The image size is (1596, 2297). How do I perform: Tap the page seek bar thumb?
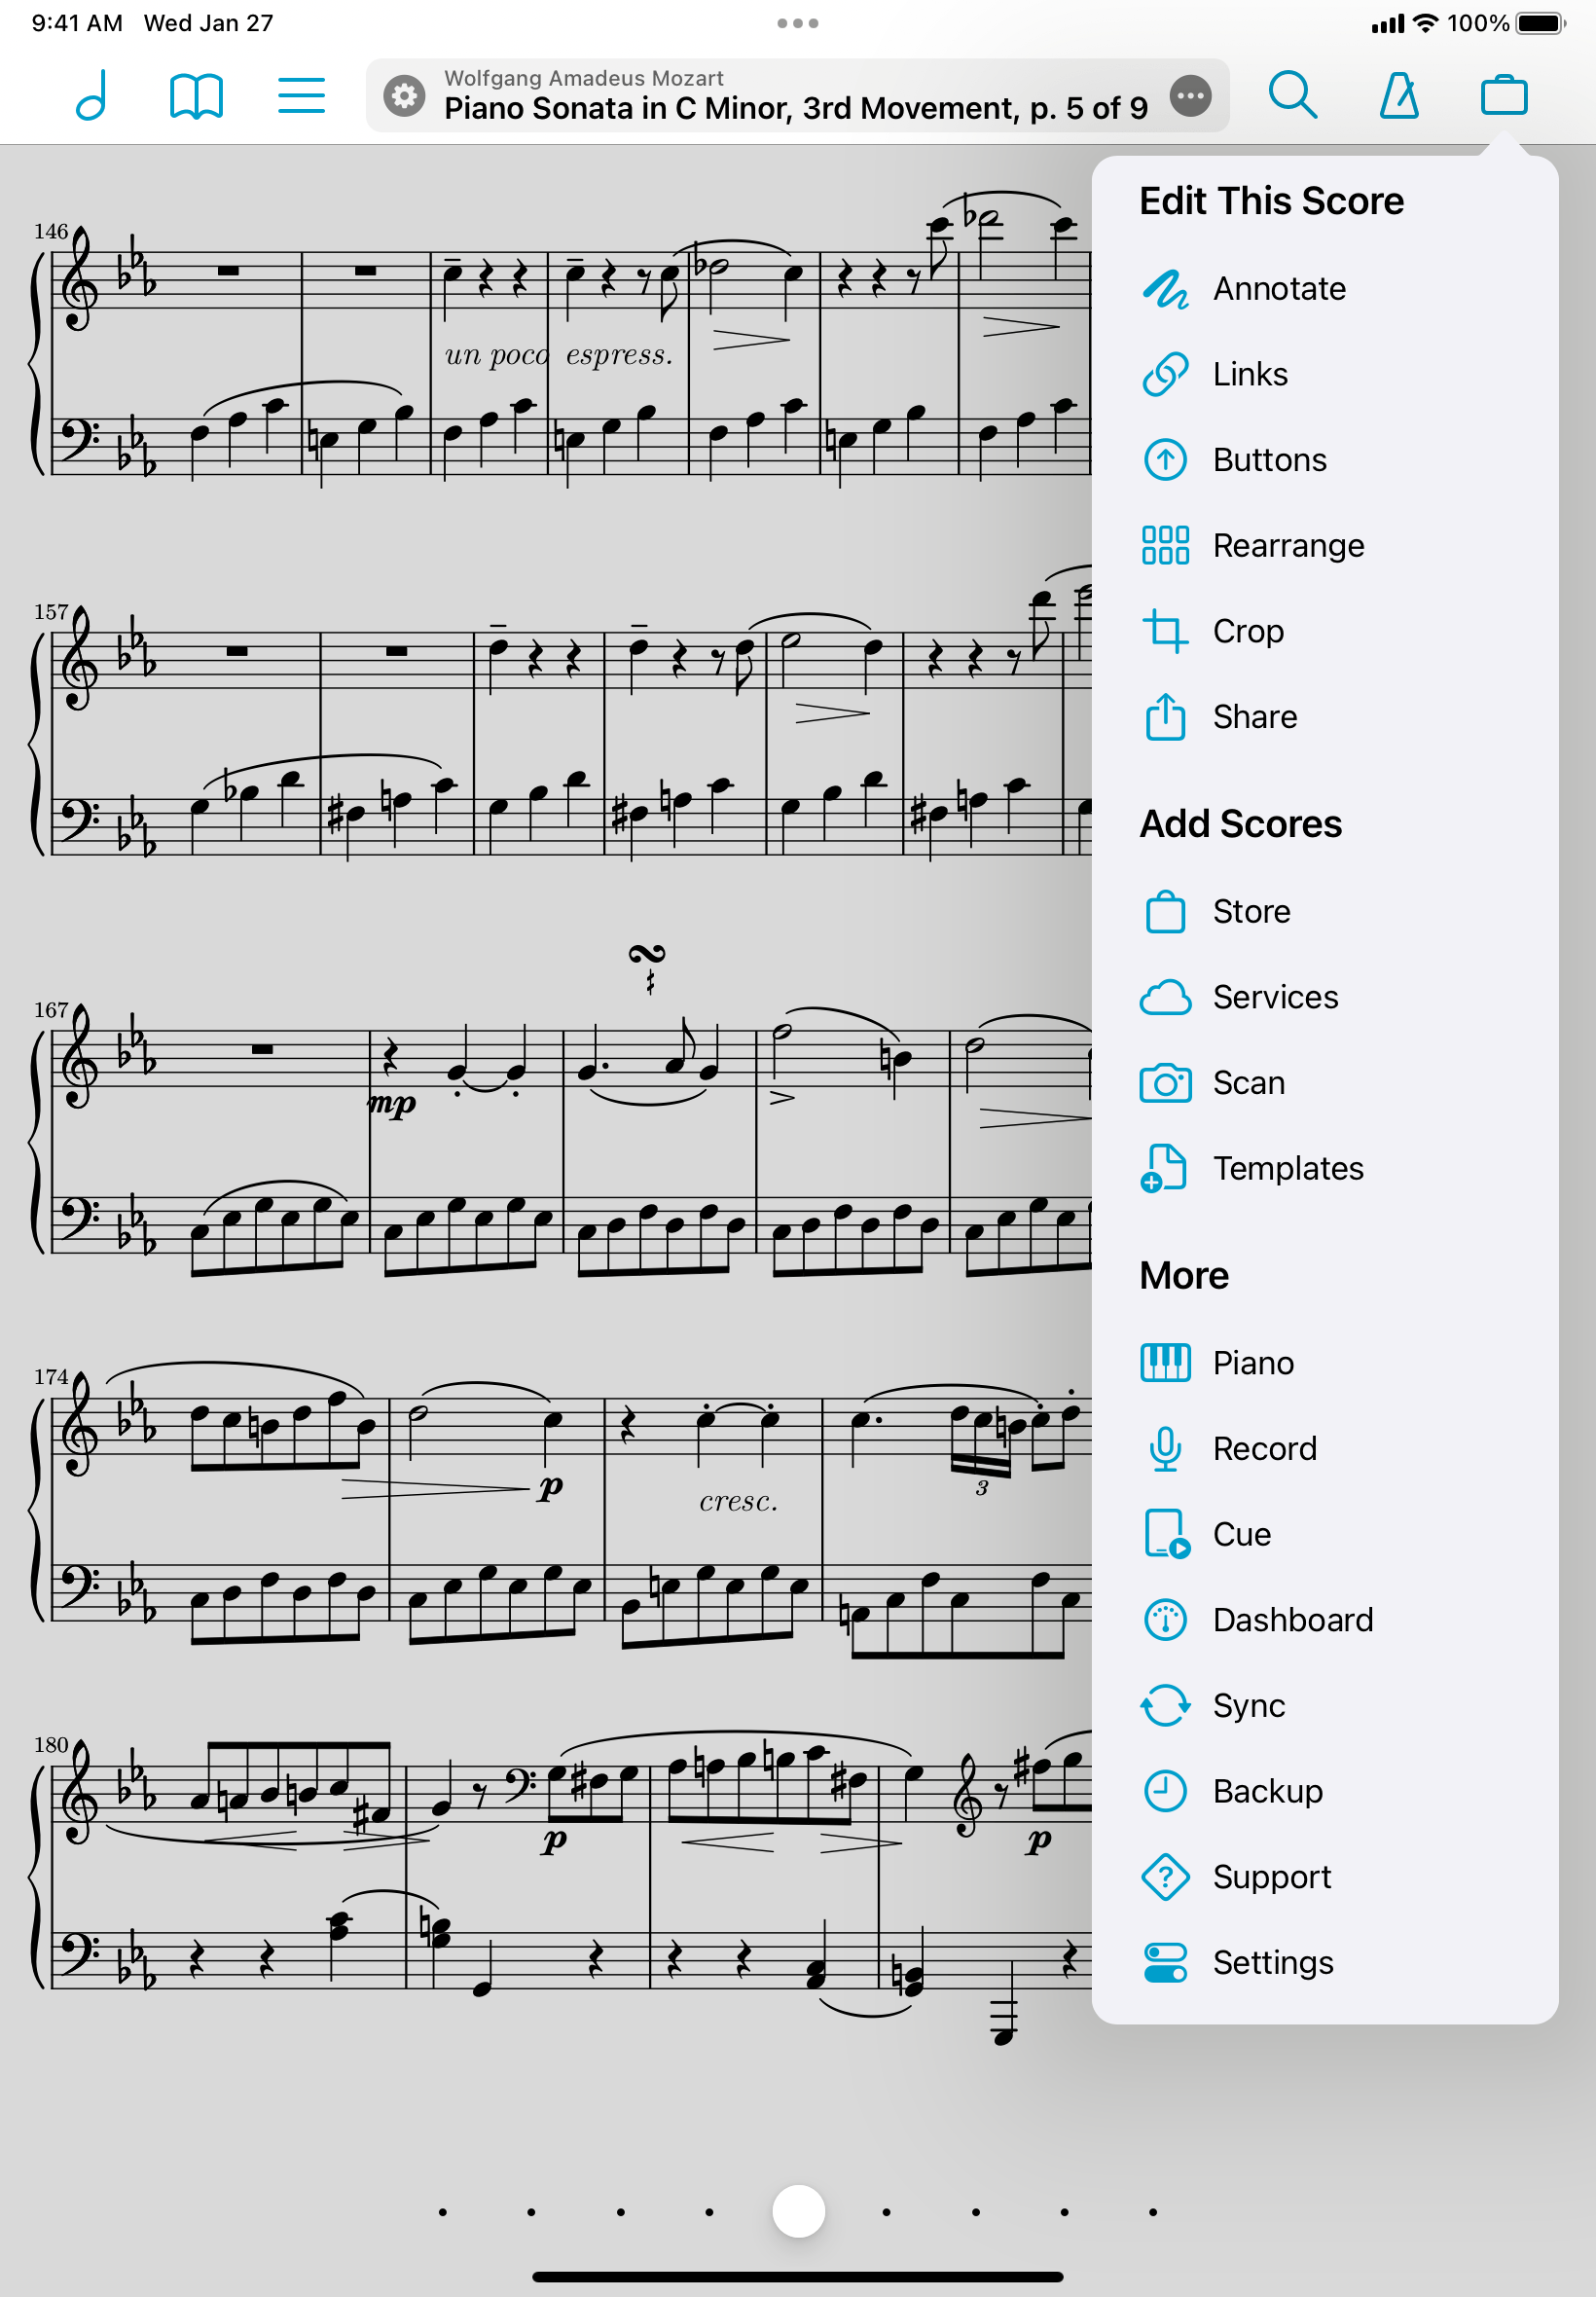798,2212
